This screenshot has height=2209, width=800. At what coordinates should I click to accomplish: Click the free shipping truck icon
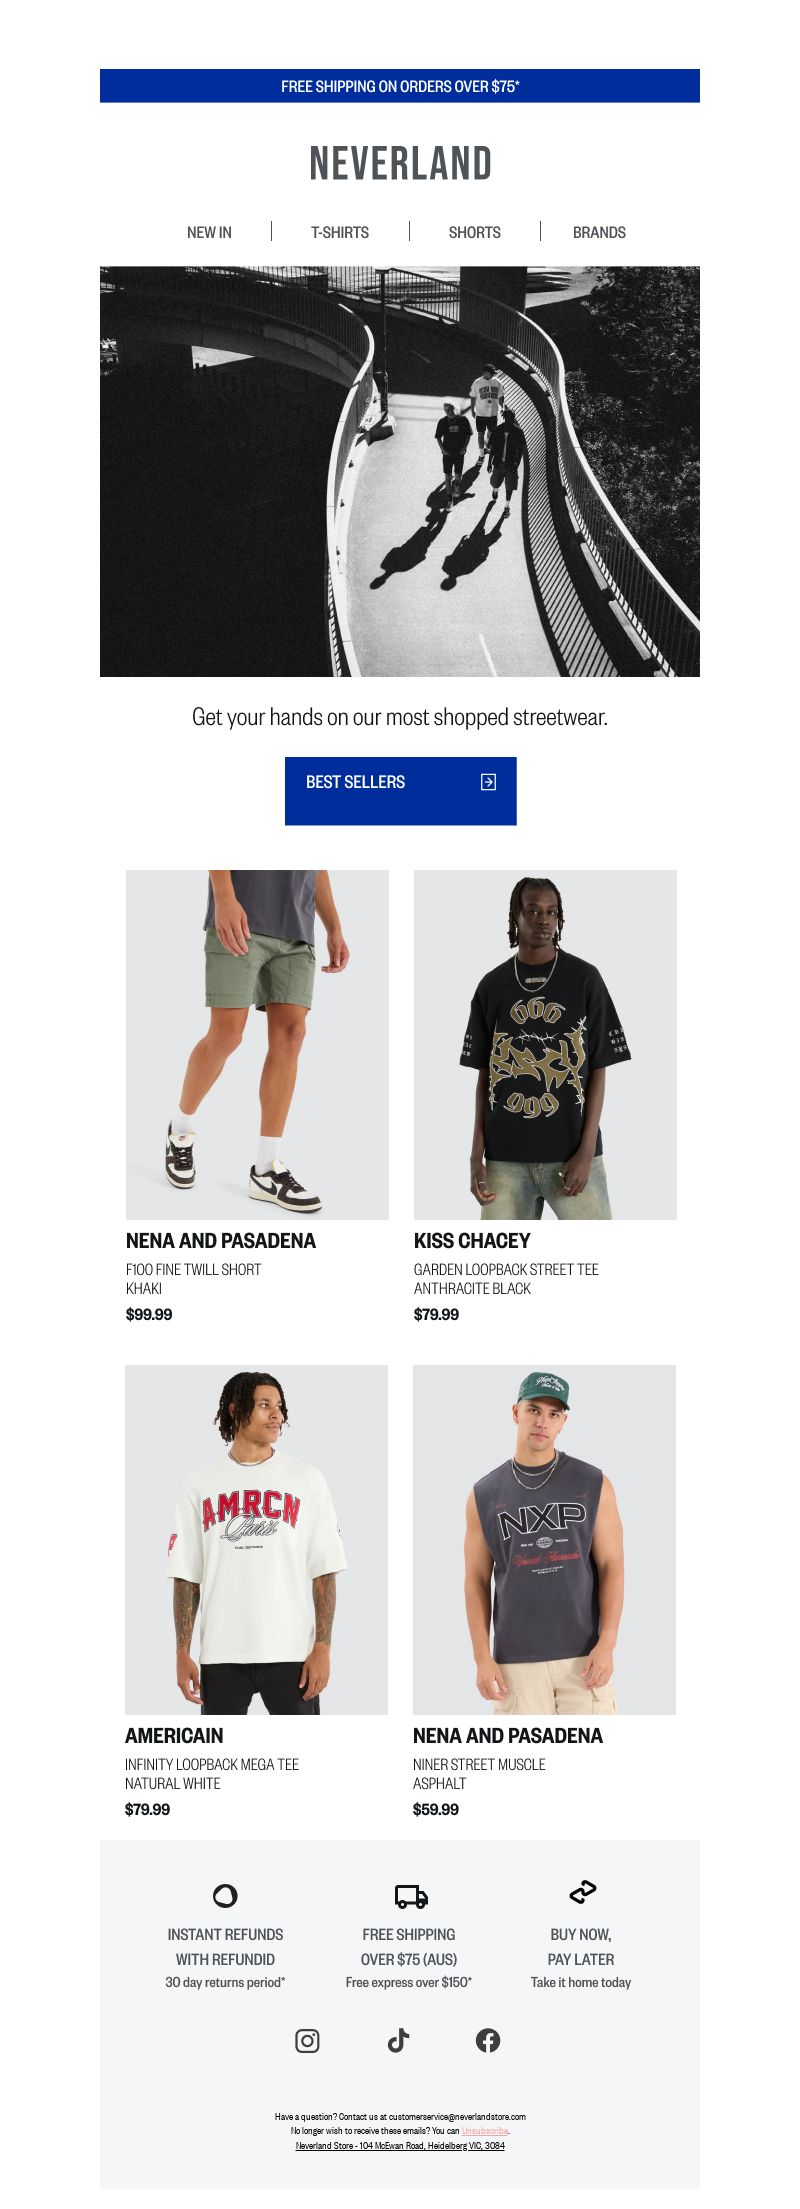411,1896
